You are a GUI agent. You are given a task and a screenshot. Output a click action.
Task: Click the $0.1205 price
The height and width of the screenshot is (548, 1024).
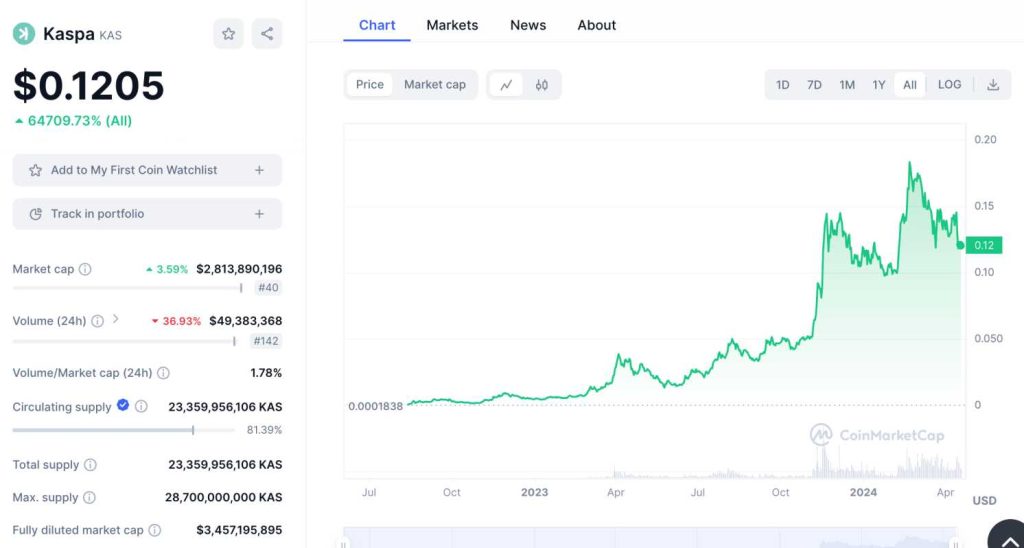click(89, 86)
